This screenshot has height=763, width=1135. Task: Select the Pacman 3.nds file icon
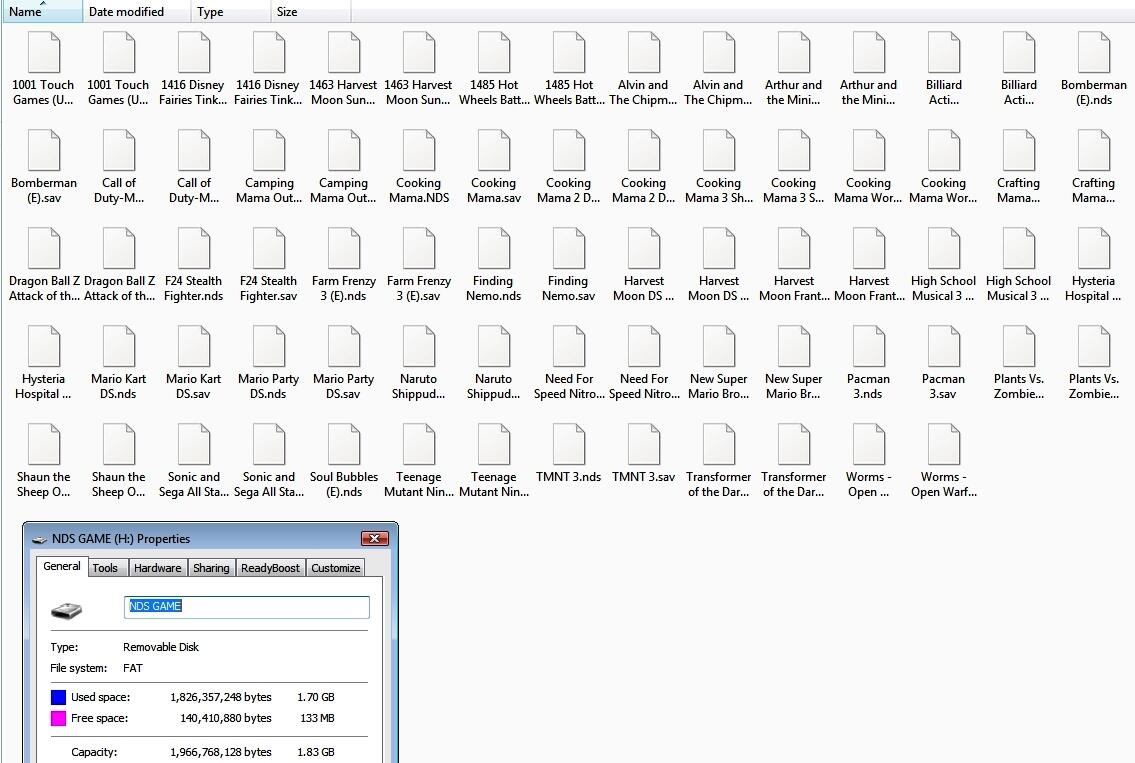pyautogui.click(x=869, y=346)
